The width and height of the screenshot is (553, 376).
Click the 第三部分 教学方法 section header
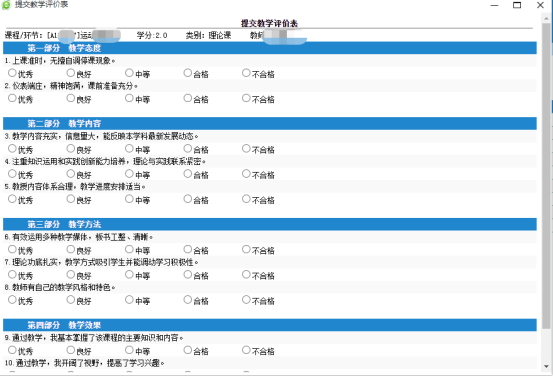coord(270,224)
